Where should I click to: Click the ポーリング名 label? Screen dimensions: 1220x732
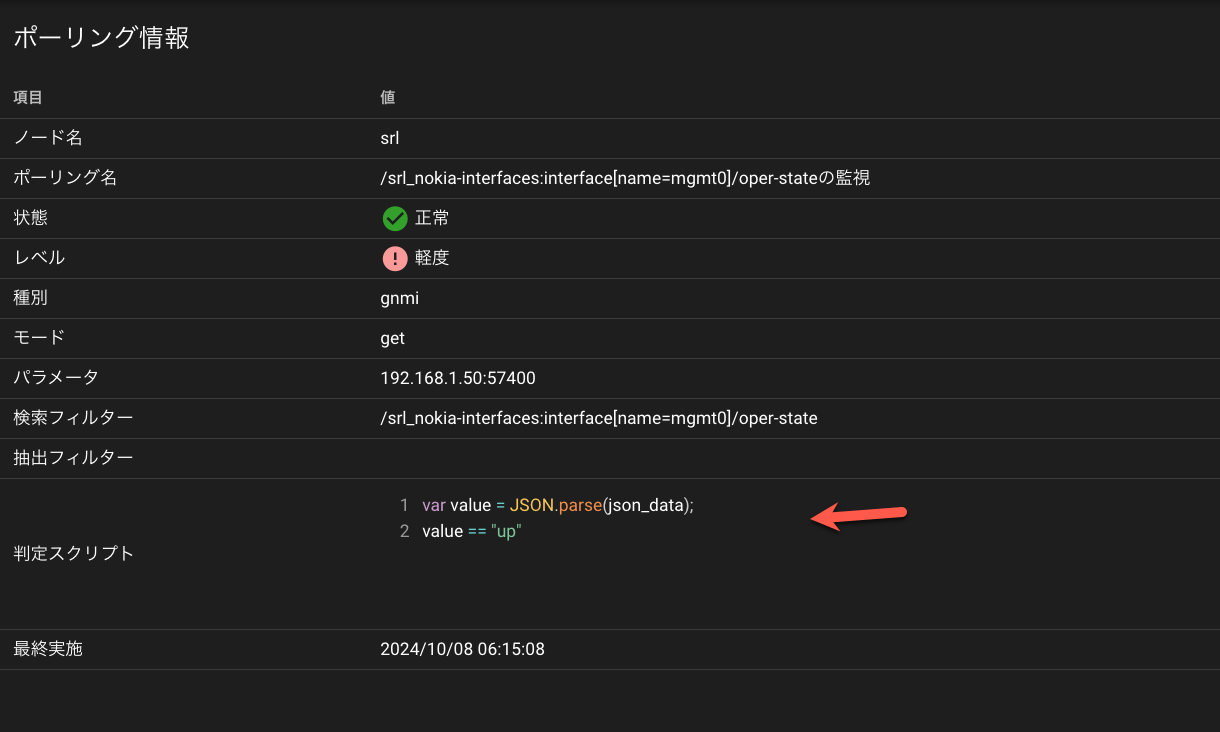click(65, 178)
